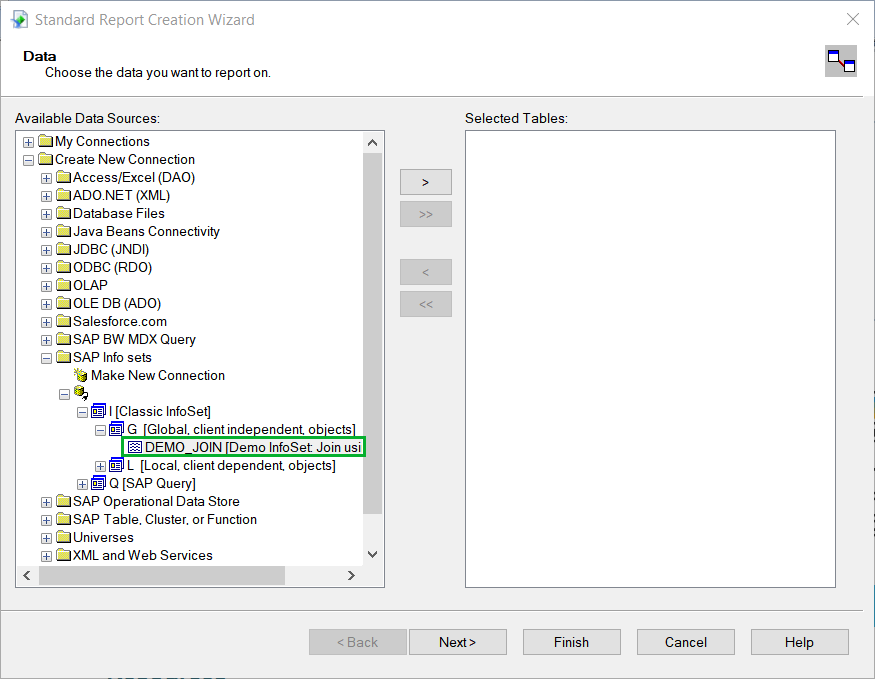Click the Q SAP Query node icon
875x679 pixels.
(x=99, y=483)
